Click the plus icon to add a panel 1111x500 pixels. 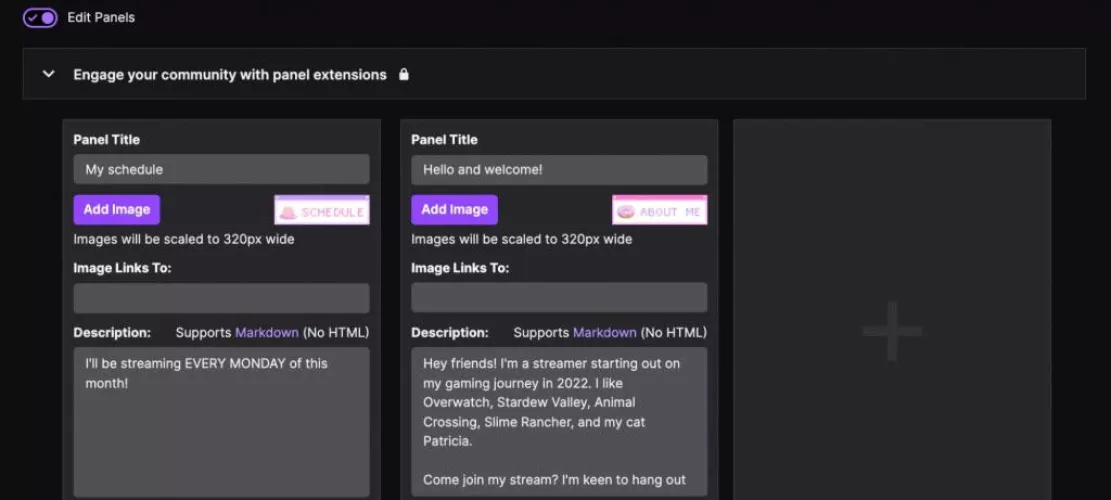pyautogui.click(x=891, y=331)
